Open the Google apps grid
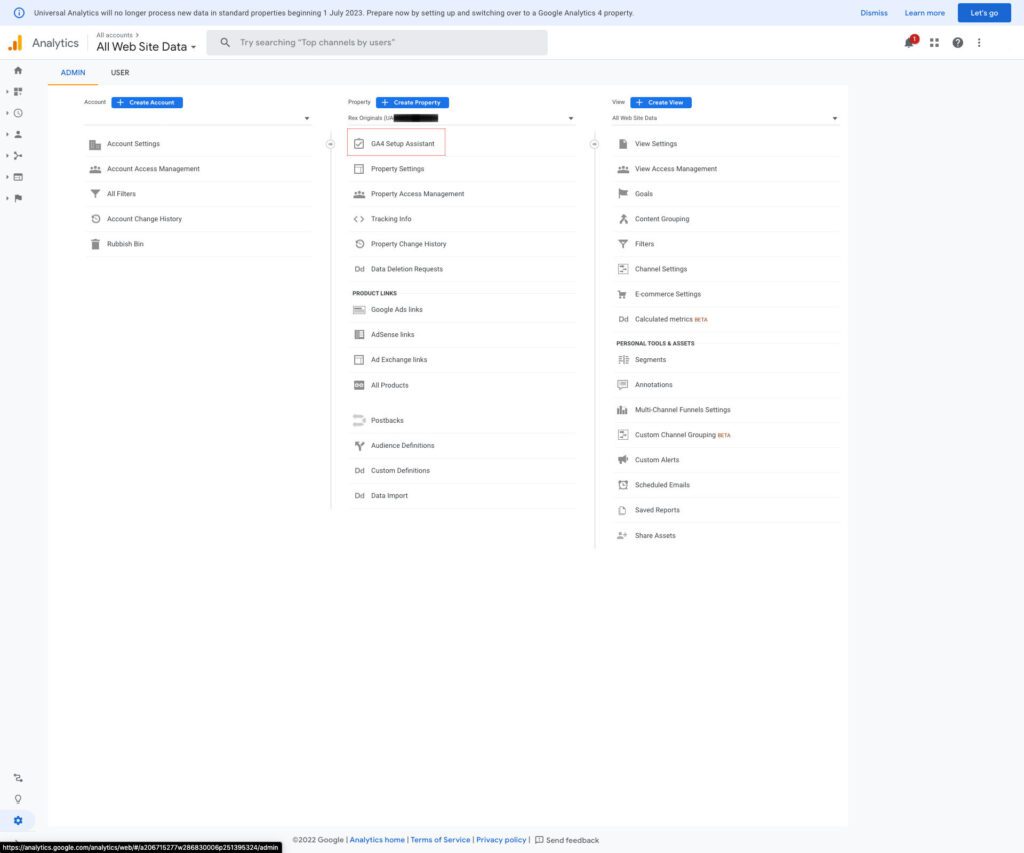Viewport: 1024px width, 853px height. 934,42
